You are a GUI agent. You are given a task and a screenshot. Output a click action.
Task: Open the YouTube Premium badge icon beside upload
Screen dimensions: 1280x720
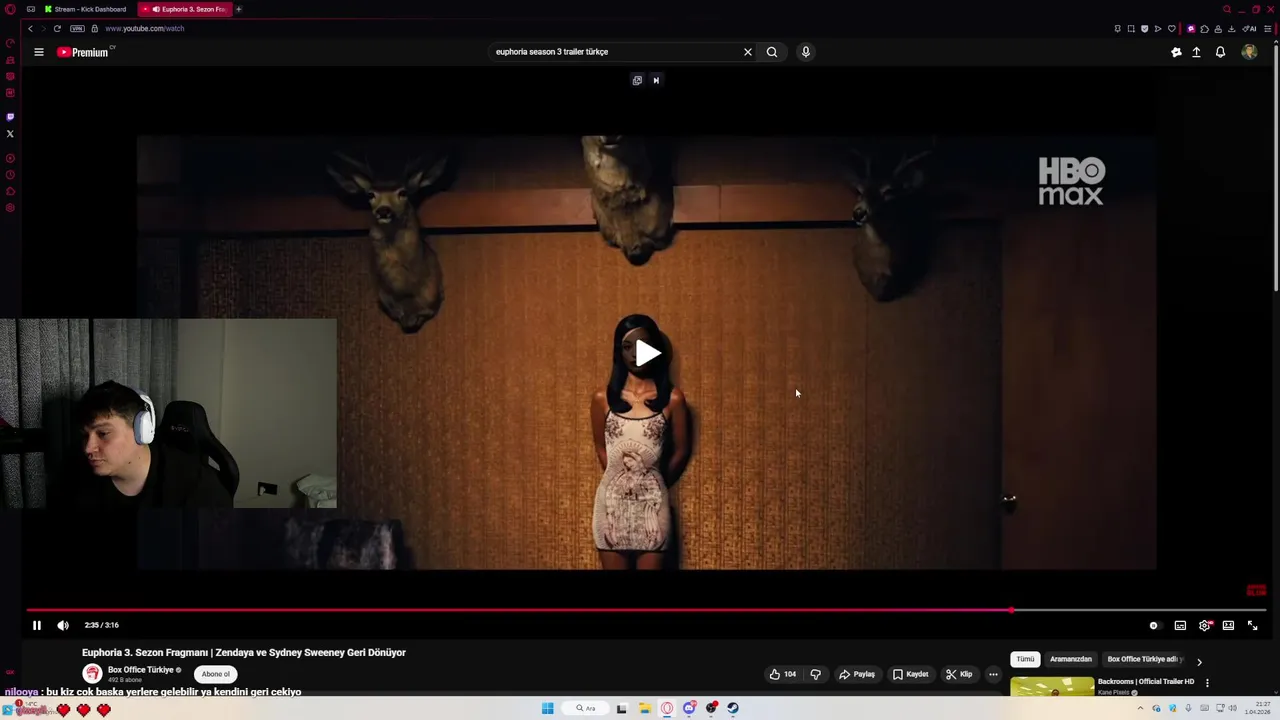(x=1176, y=52)
